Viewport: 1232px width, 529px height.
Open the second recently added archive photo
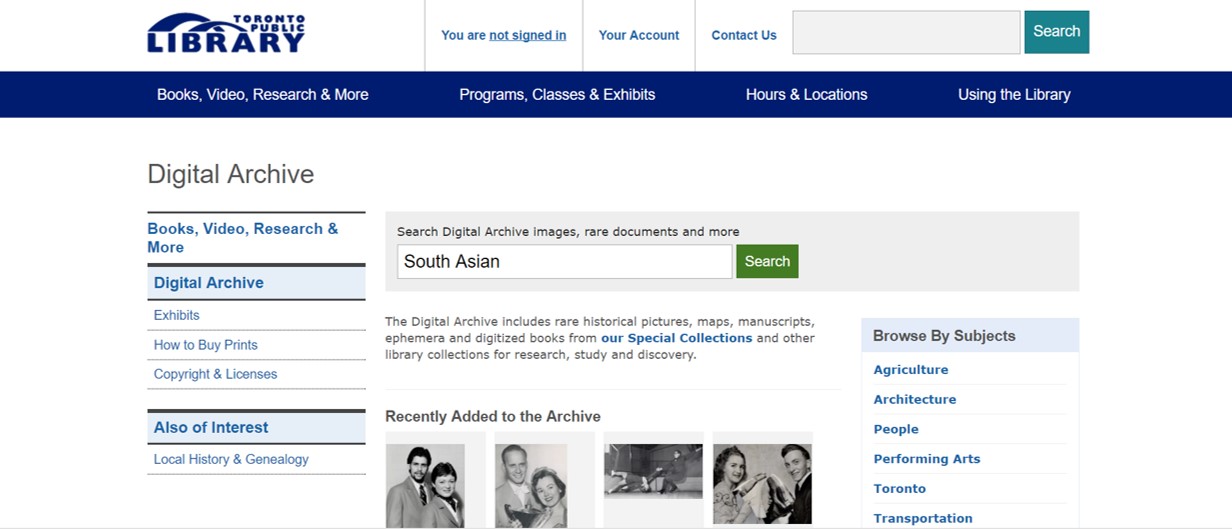(531, 485)
